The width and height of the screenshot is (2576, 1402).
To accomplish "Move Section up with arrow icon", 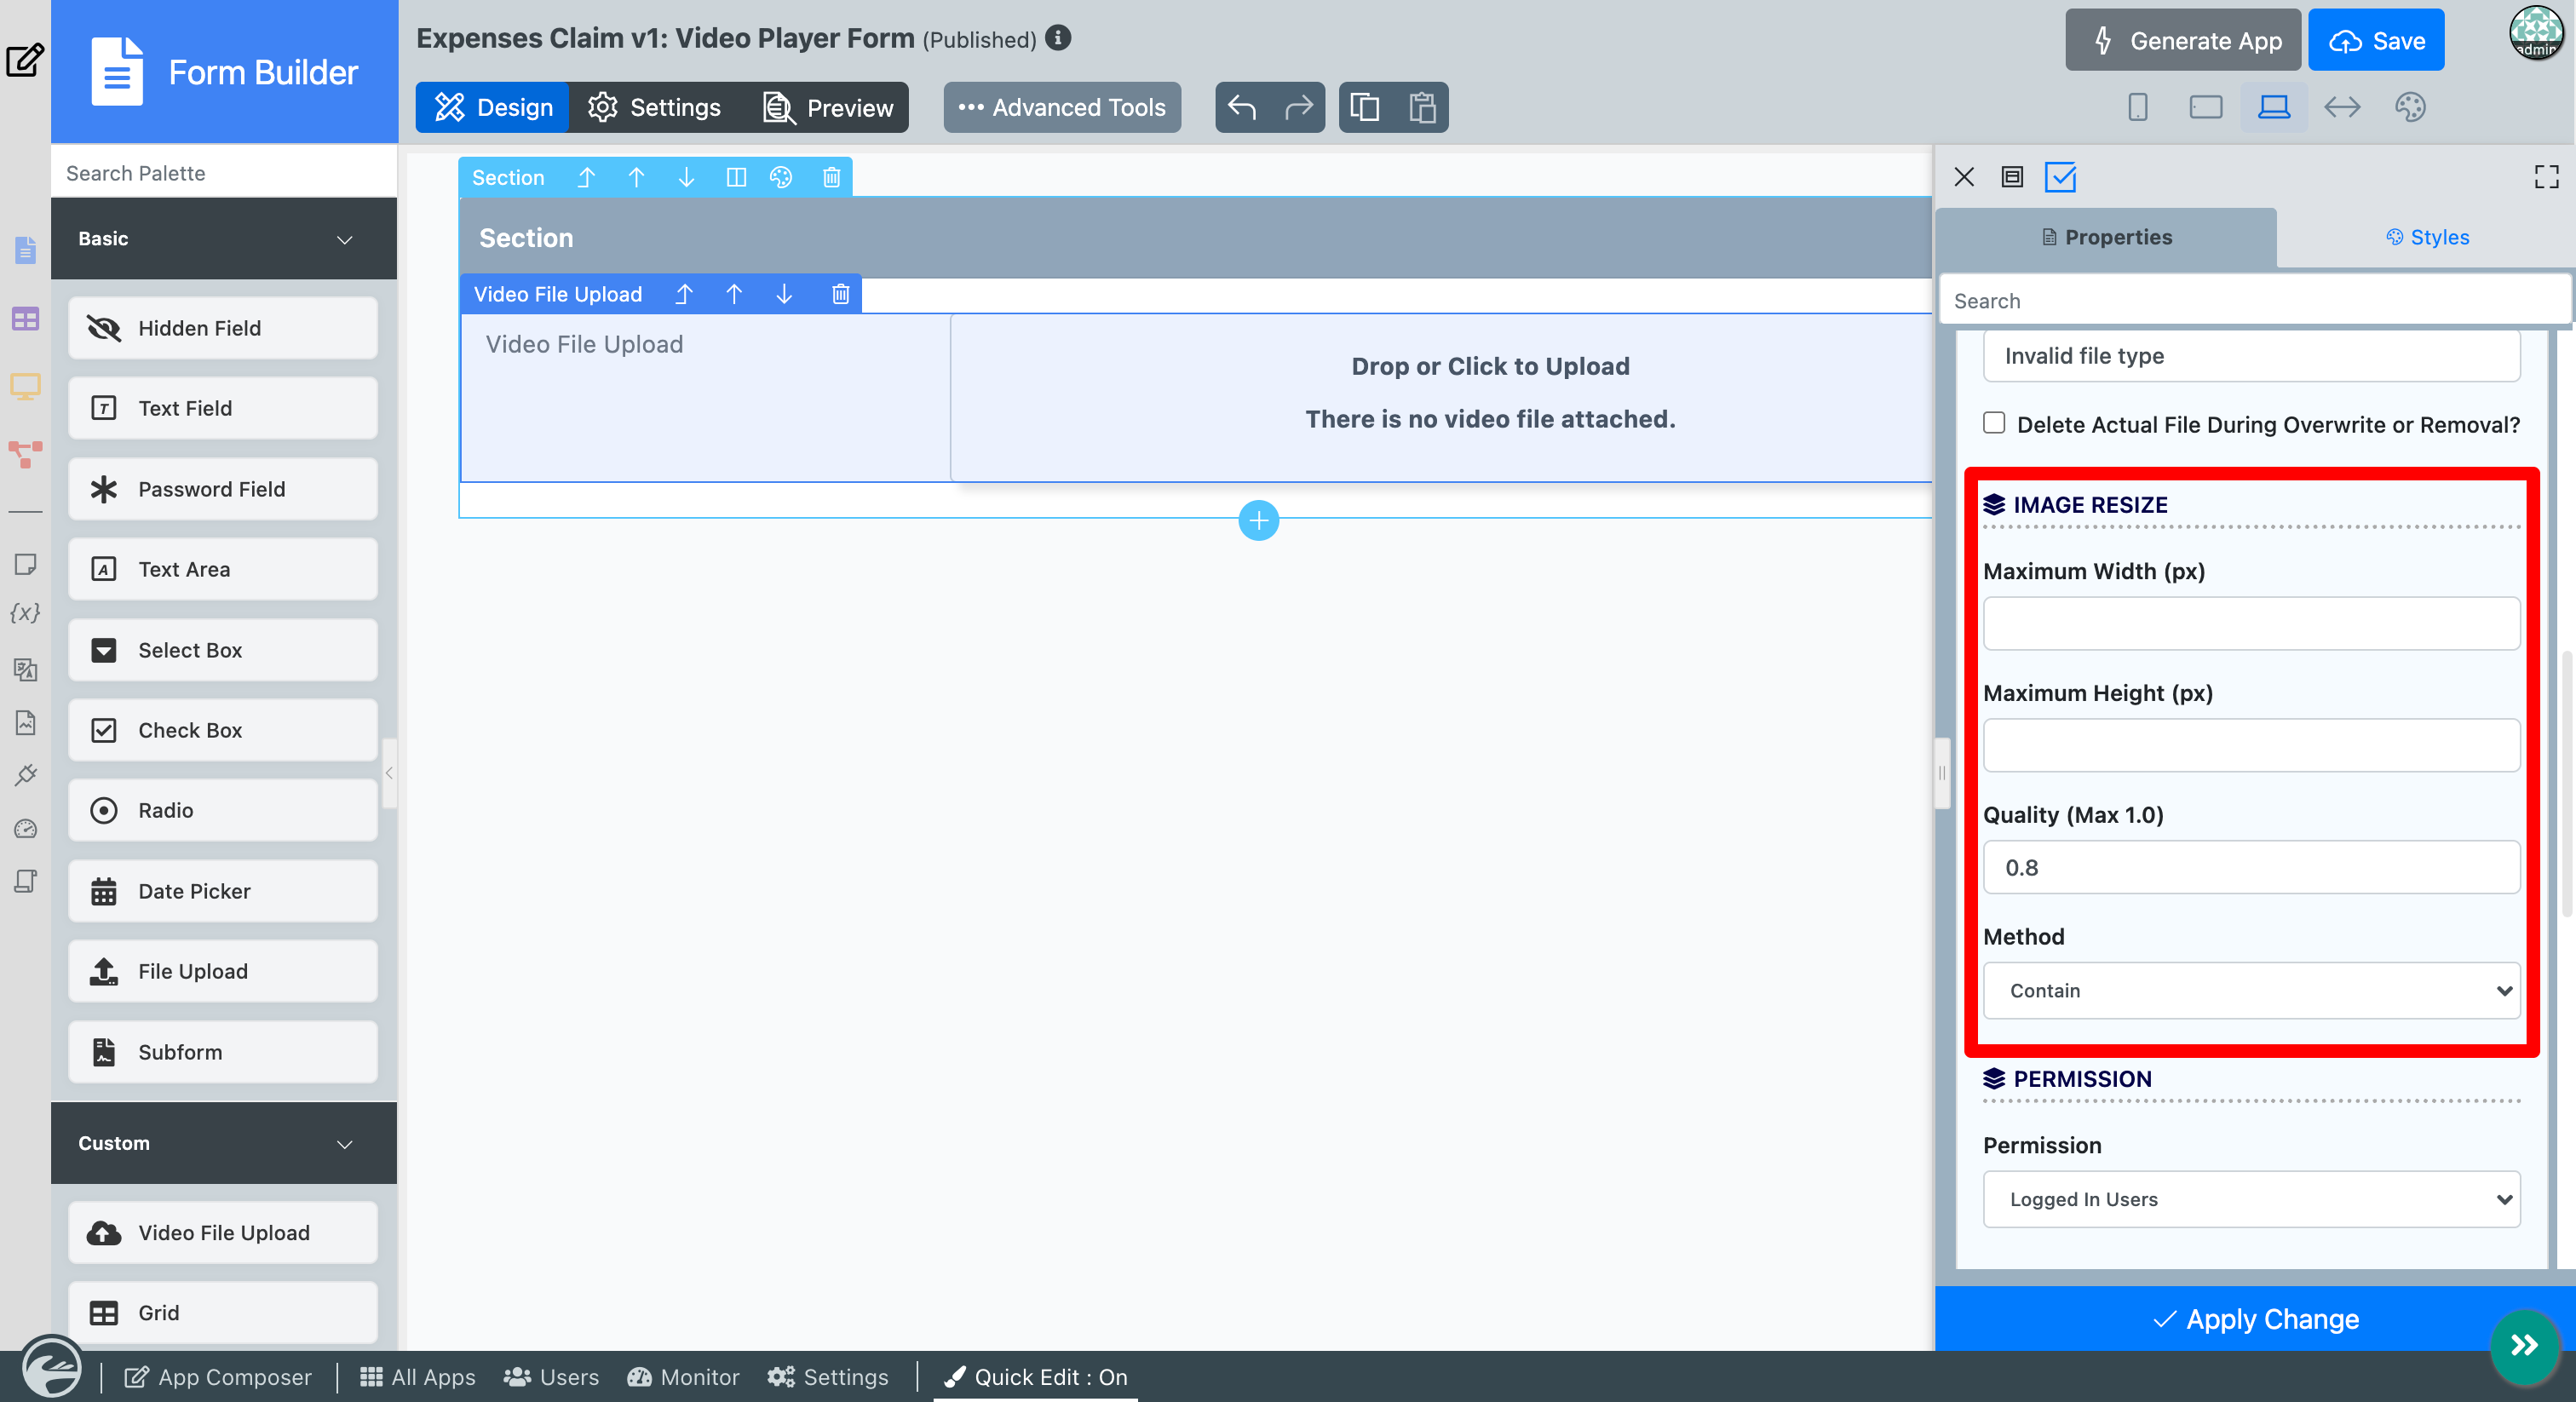I will click(636, 178).
